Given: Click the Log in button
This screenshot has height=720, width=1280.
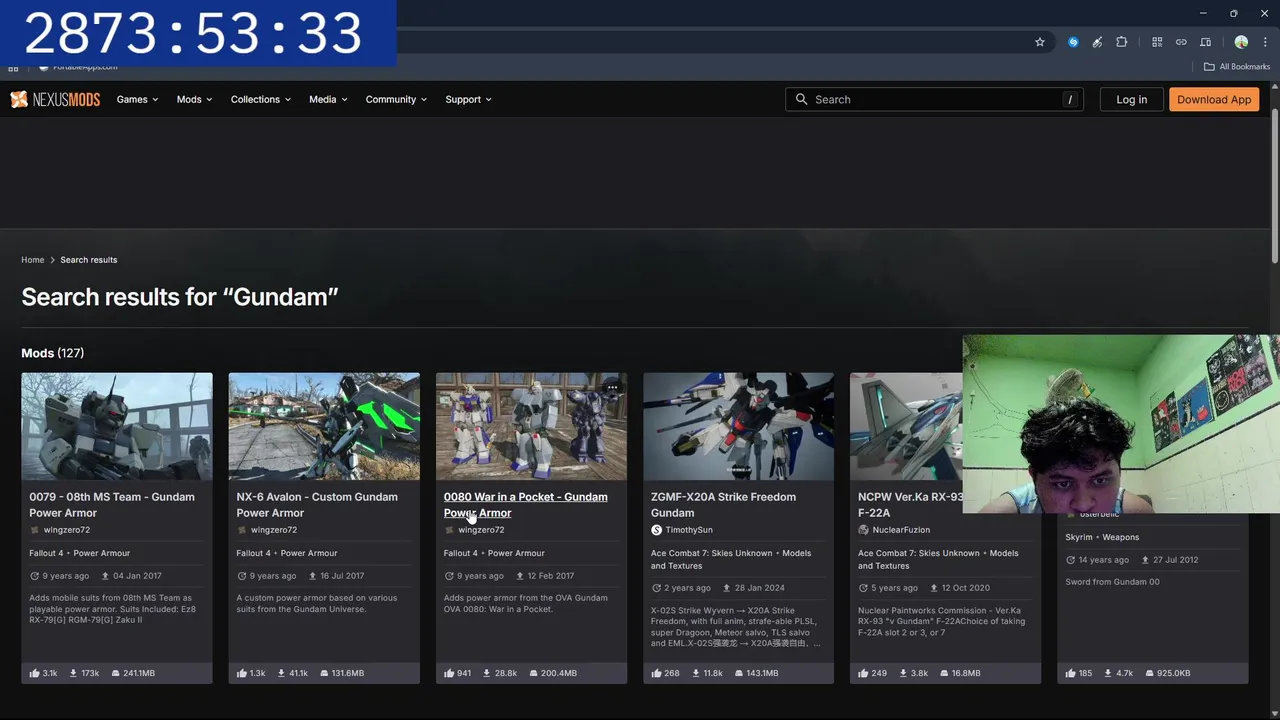Looking at the screenshot, I should point(1132,99).
